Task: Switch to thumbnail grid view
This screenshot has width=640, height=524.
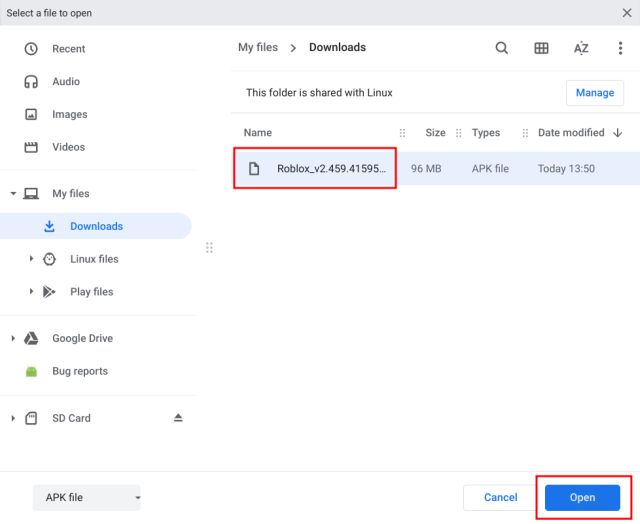Action: (541, 48)
